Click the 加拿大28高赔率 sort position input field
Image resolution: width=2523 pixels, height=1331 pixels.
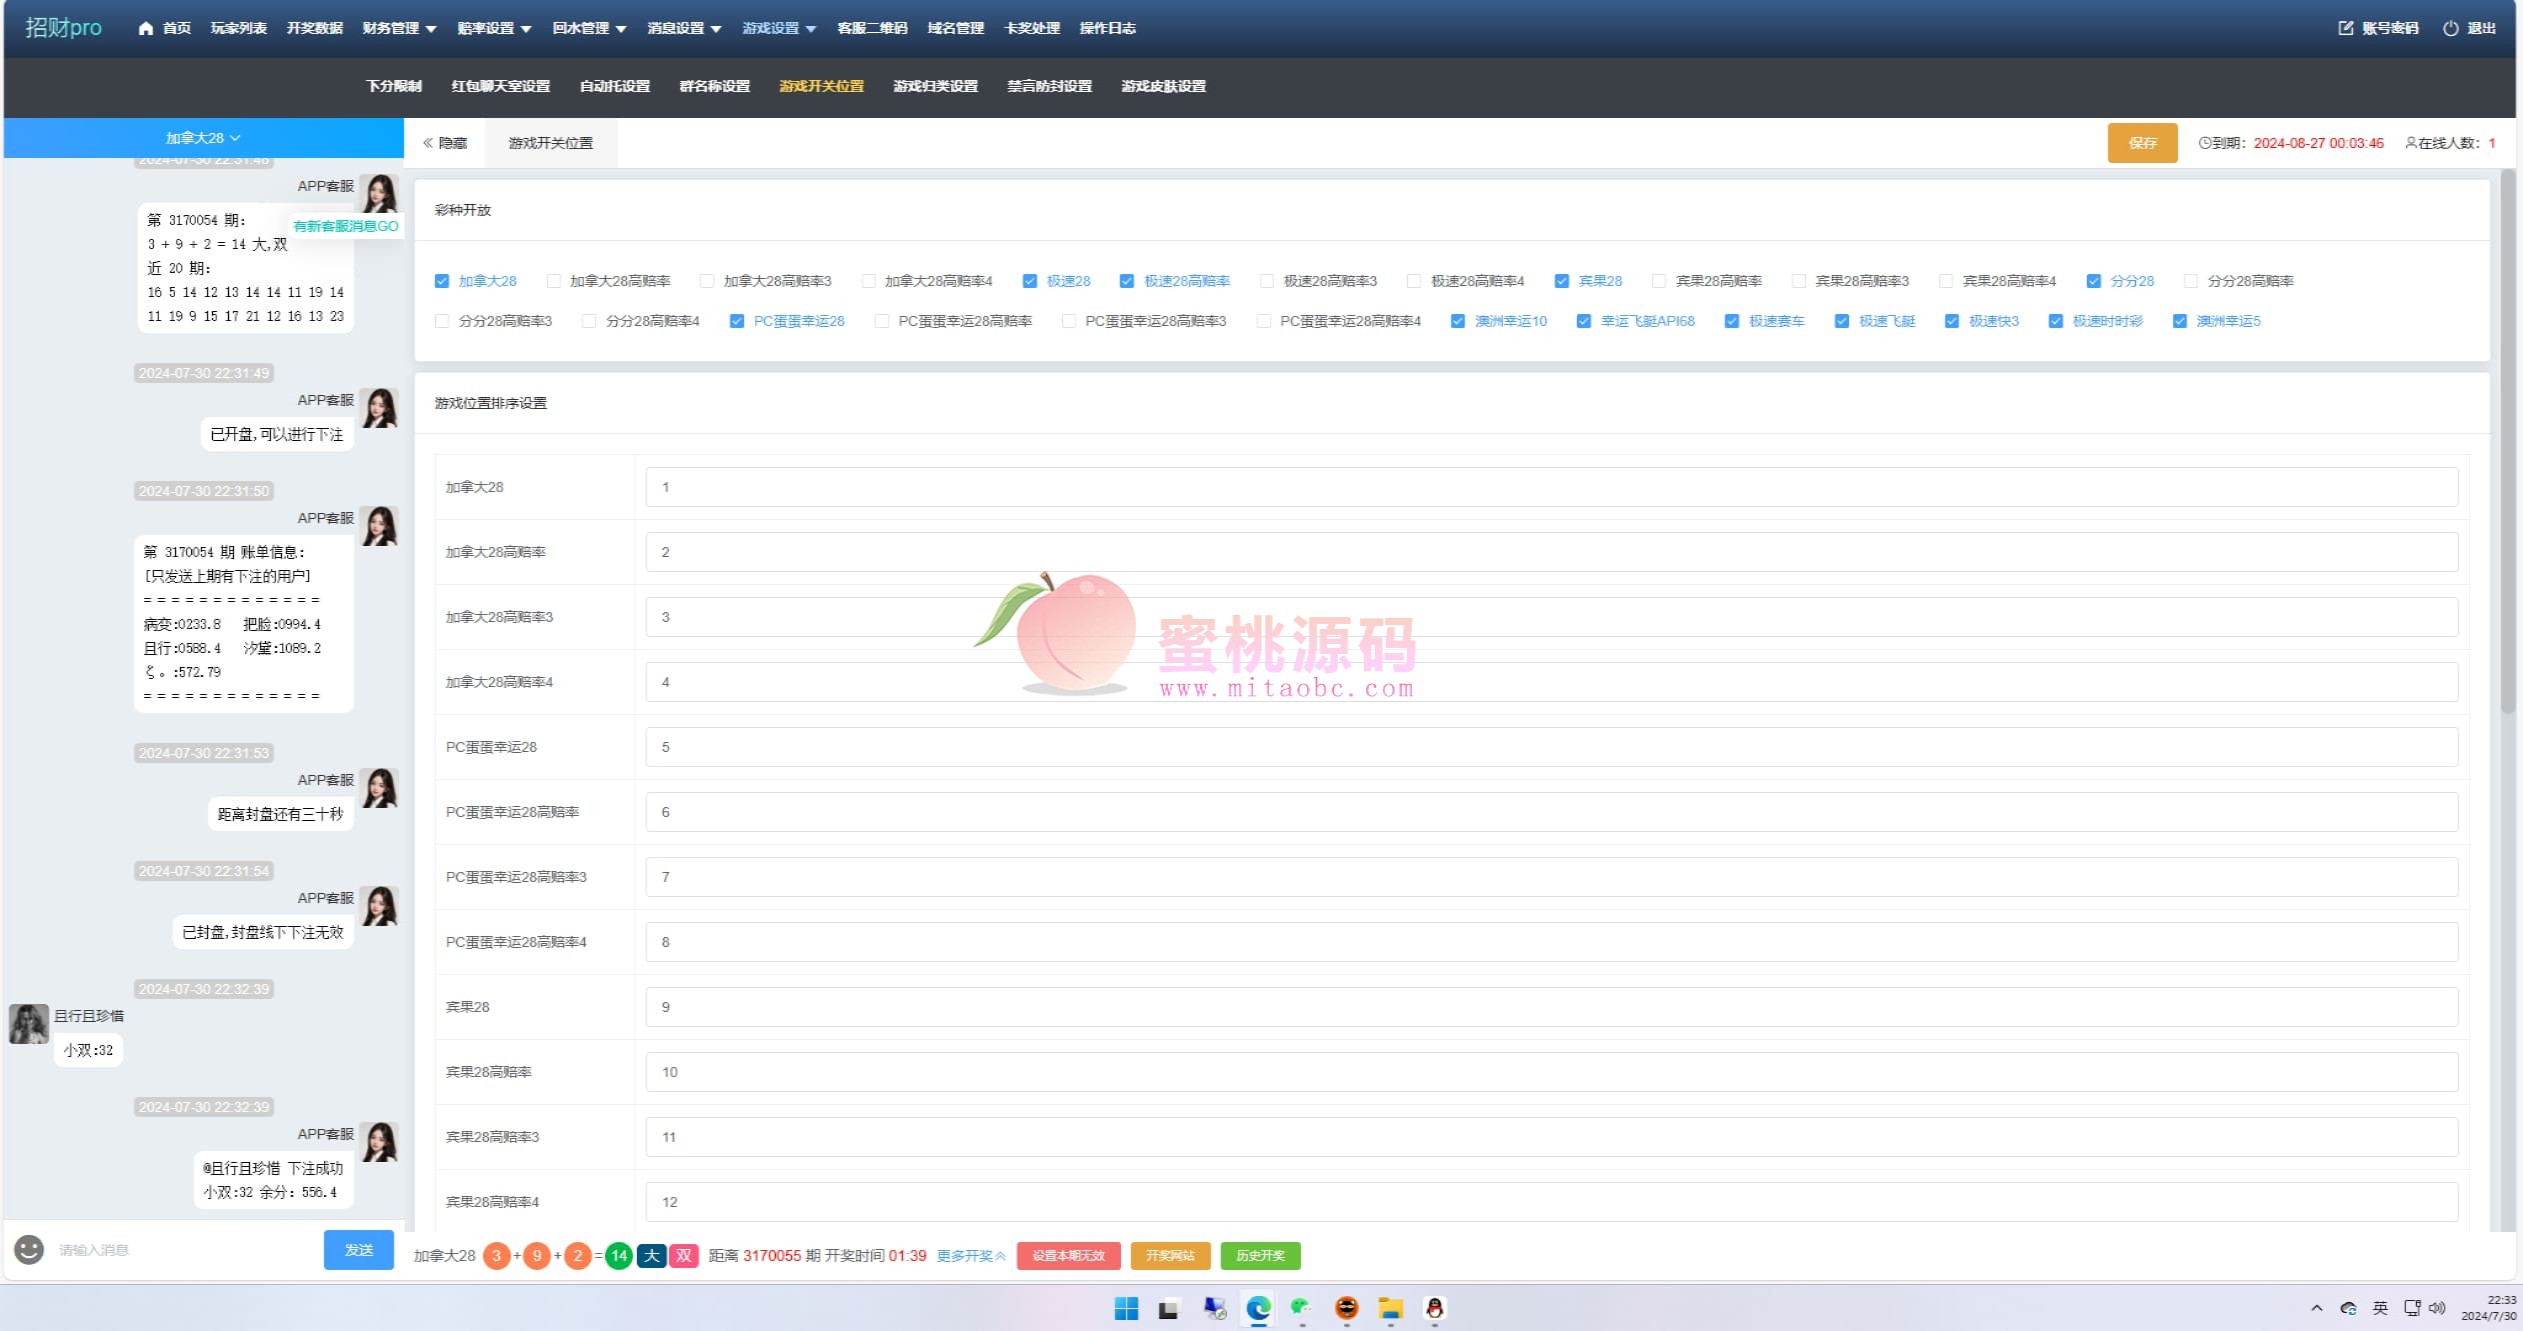click(1551, 552)
